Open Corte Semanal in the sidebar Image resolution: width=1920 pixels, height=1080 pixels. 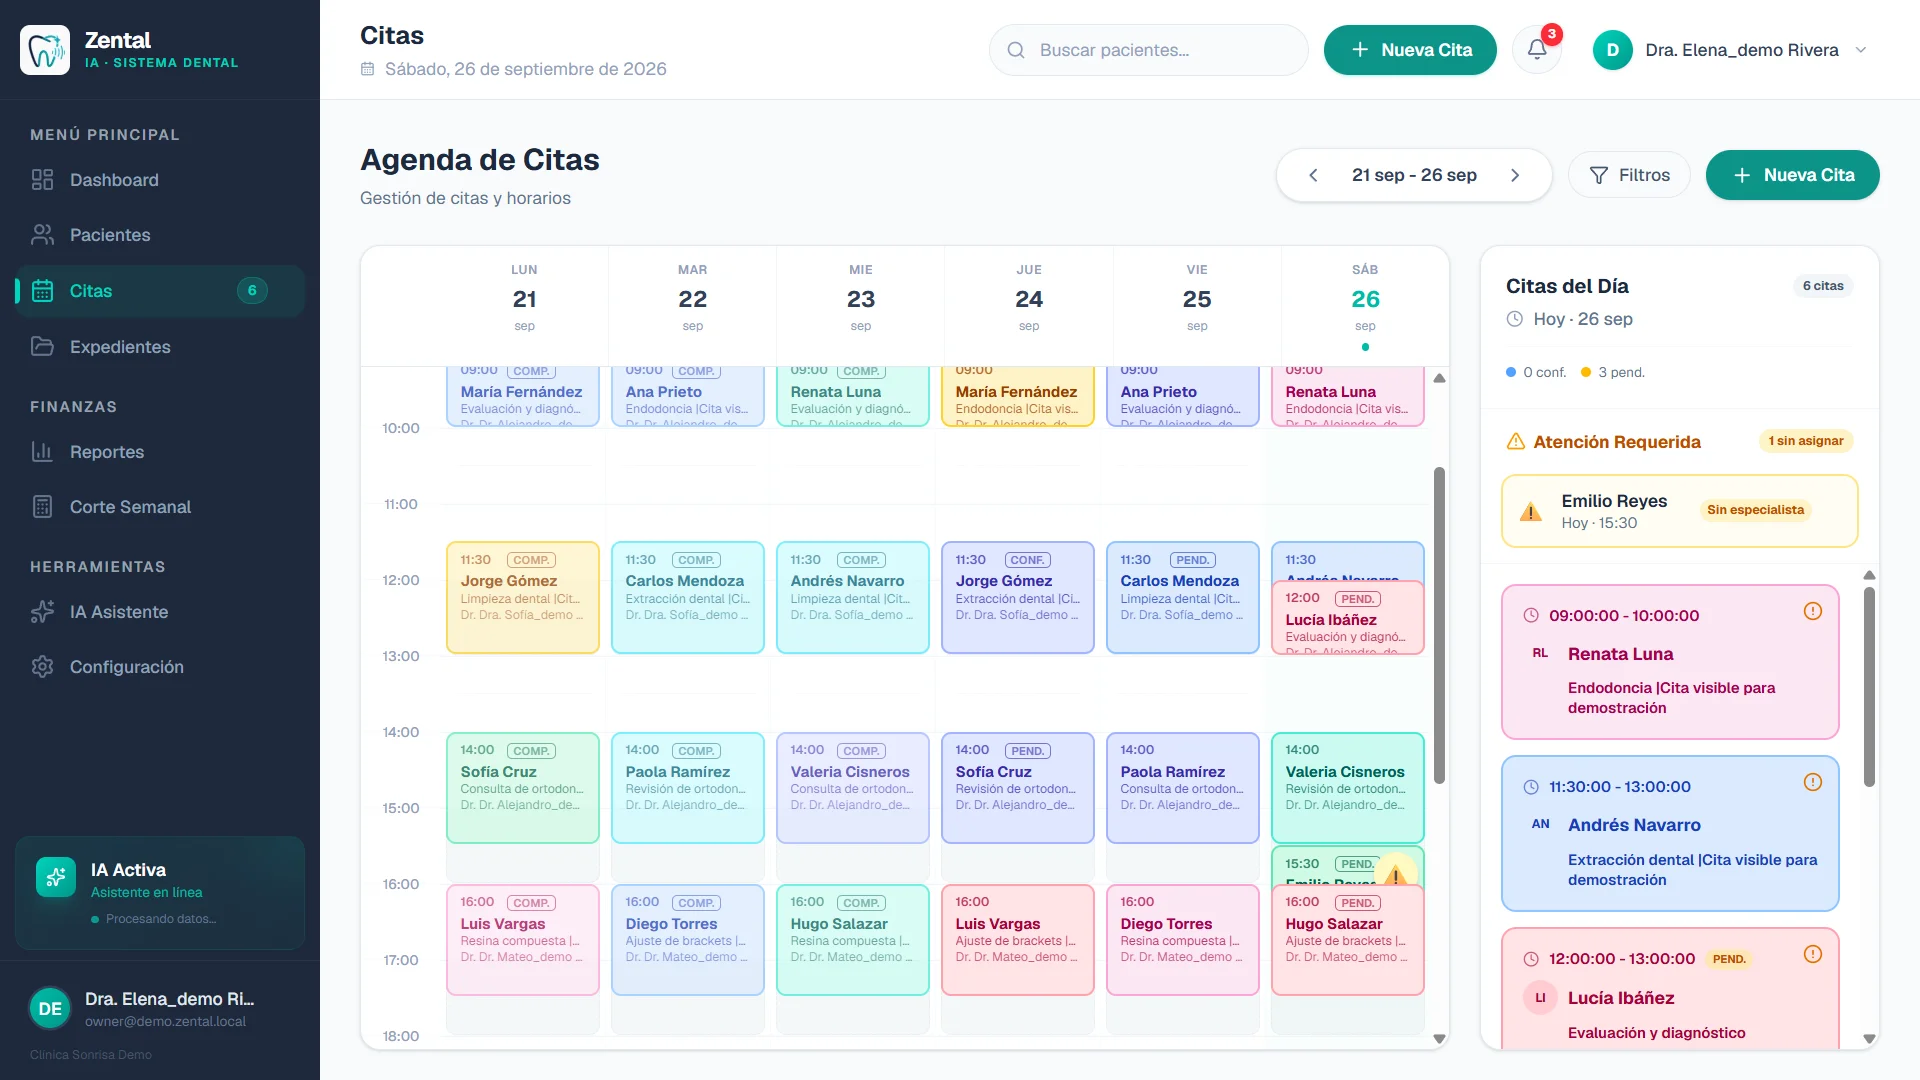pos(160,507)
